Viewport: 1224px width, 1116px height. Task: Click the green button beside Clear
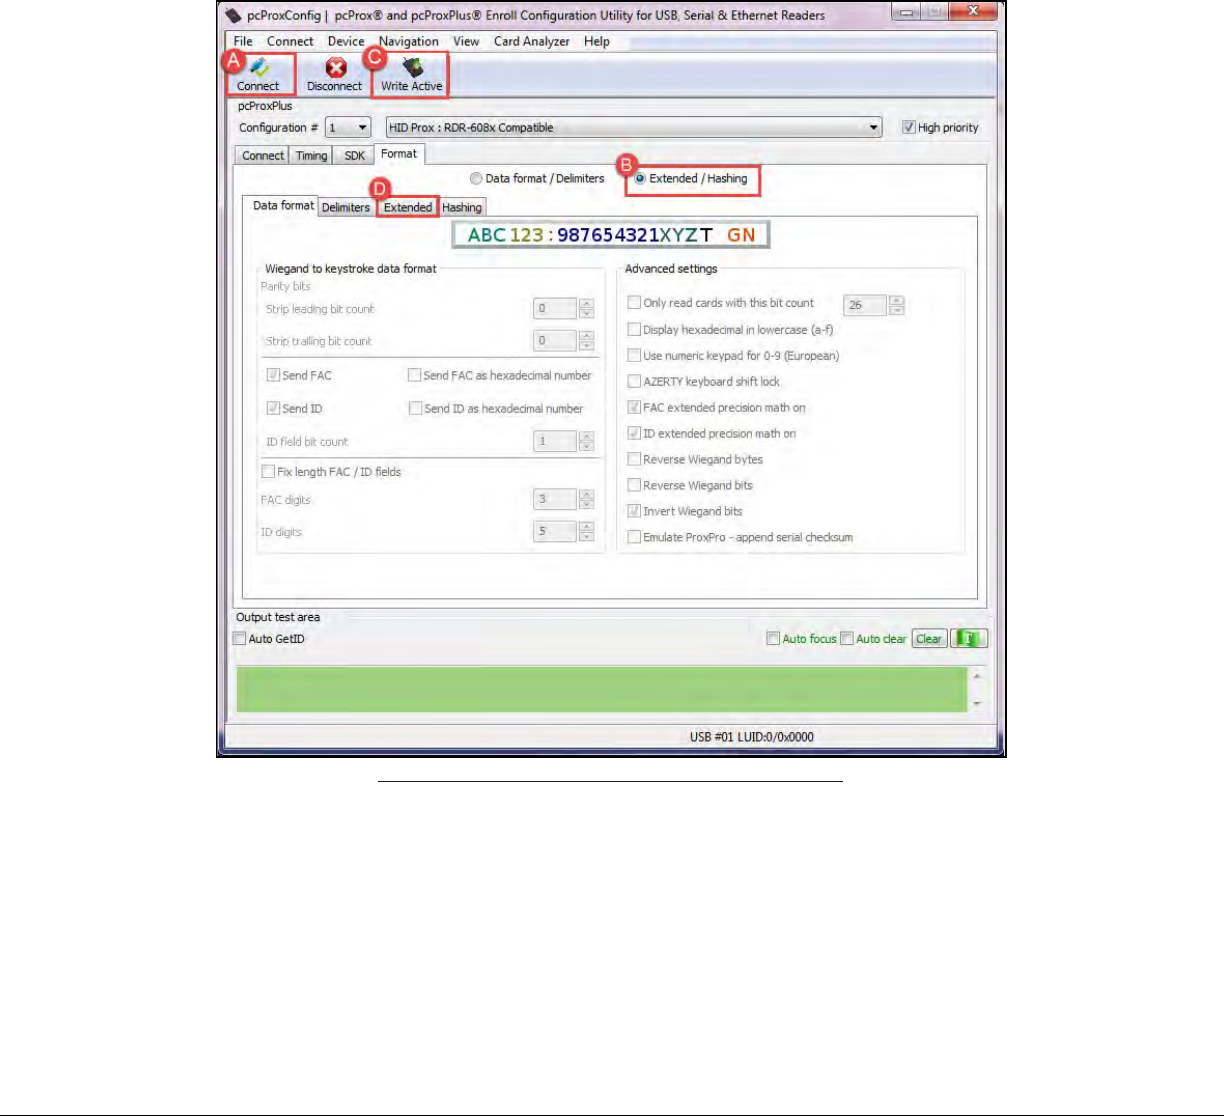pyautogui.click(x=969, y=639)
